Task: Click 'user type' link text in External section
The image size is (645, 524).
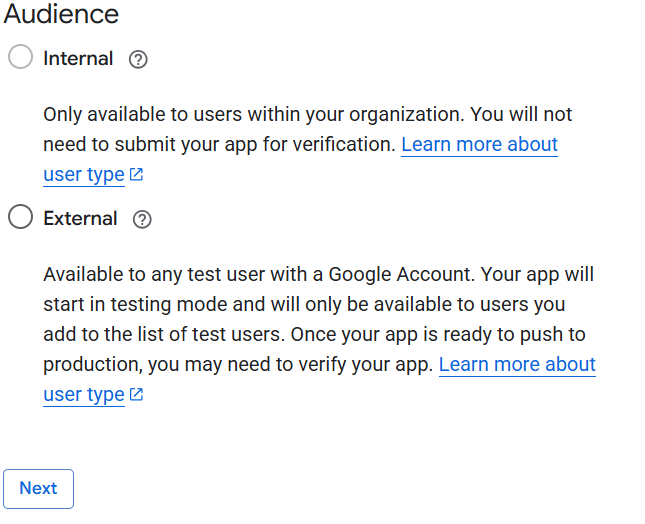Action: pos(83,395)
